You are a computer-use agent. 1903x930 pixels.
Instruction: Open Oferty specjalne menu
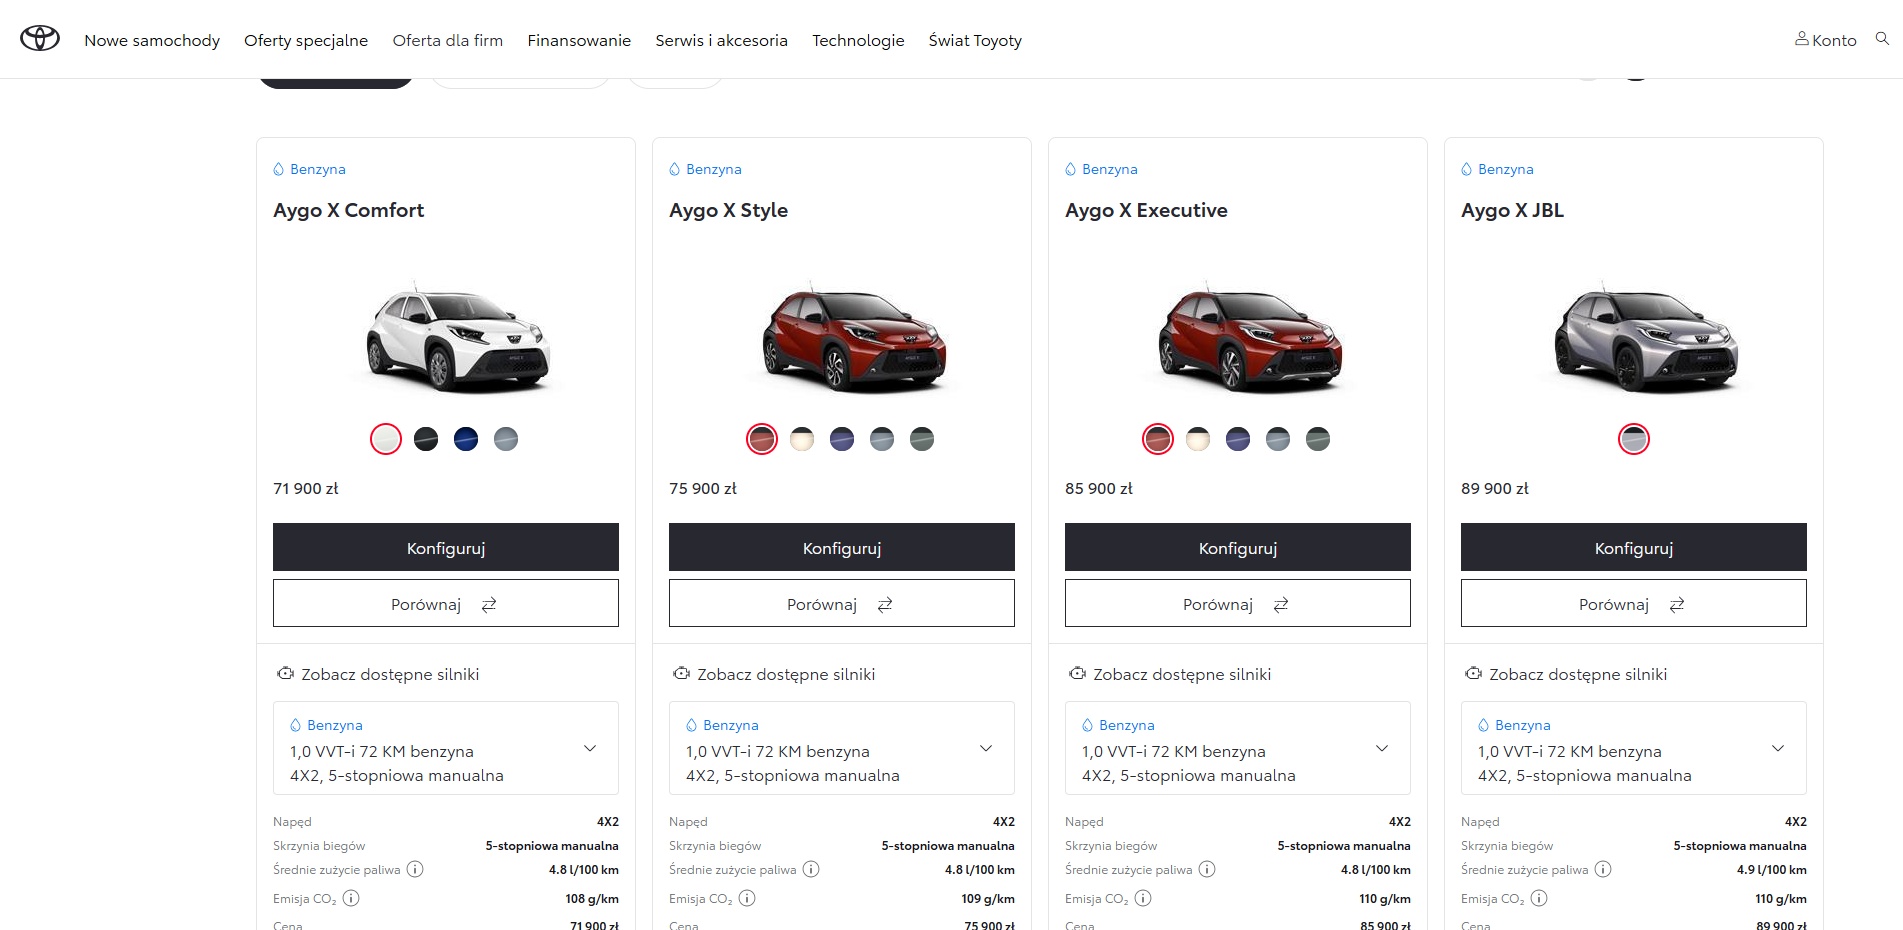coord(306,40)
